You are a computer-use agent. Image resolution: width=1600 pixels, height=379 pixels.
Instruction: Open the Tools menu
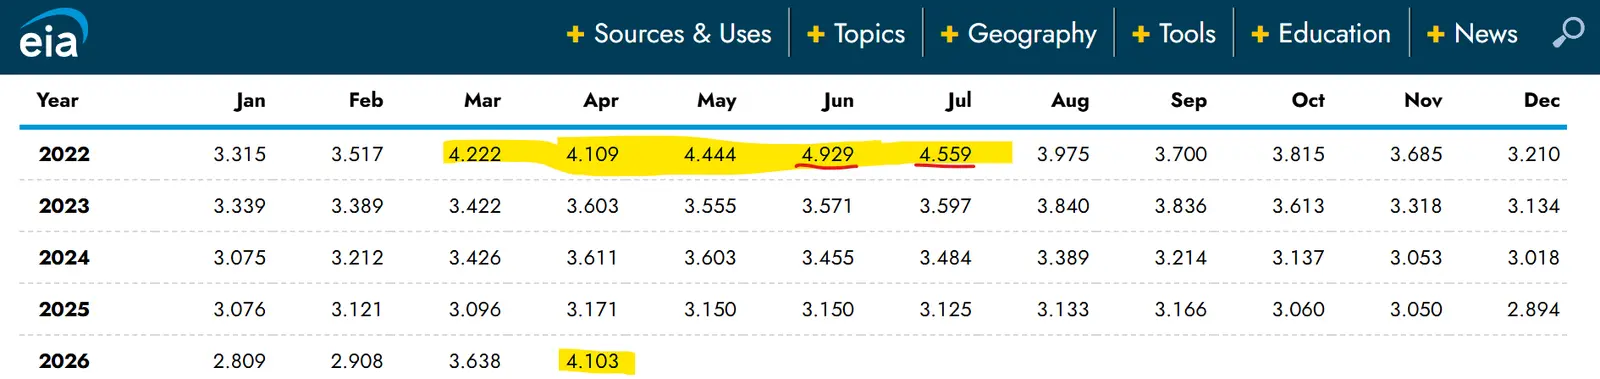click(x=1174, y=34)
